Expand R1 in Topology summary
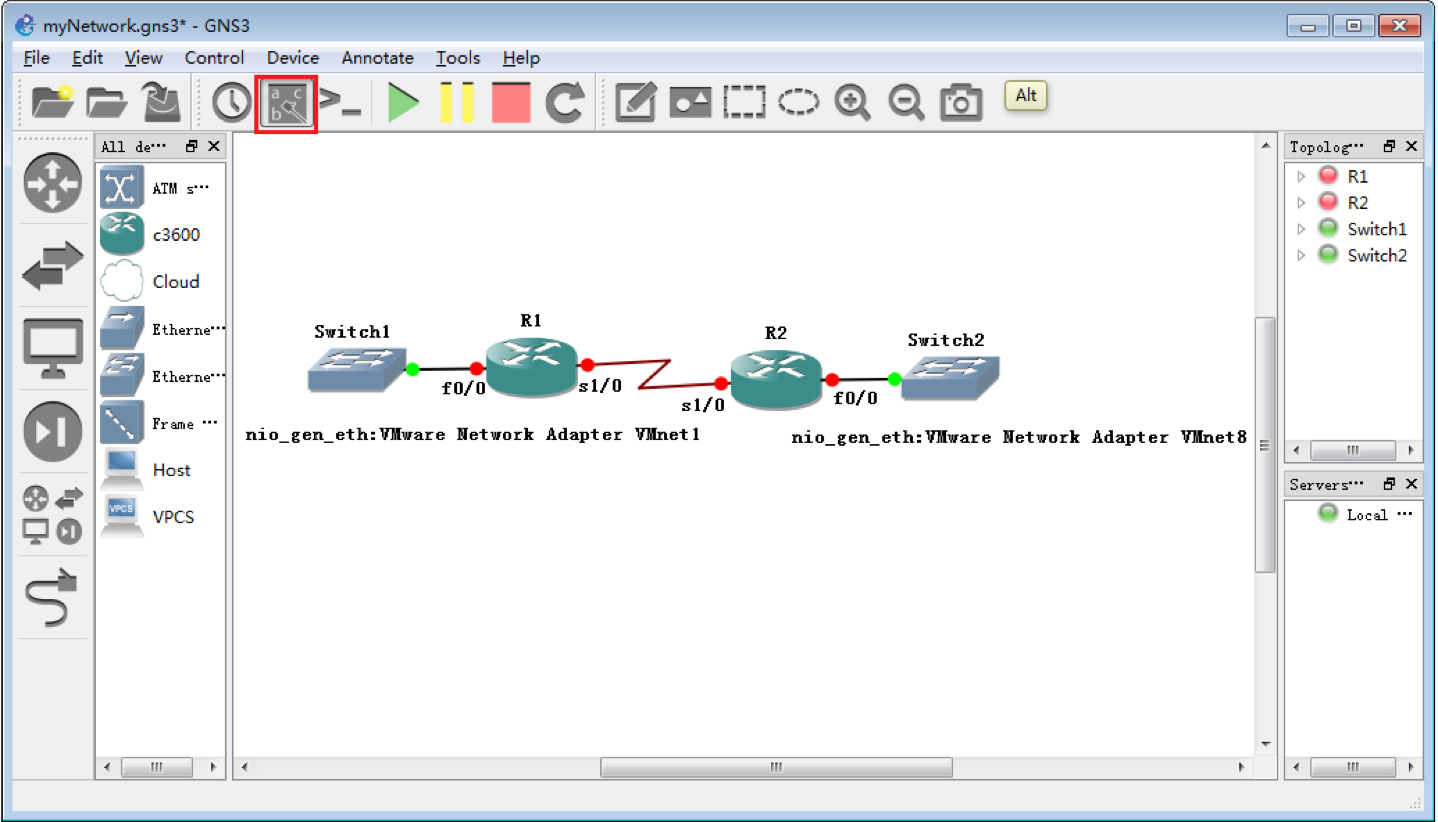1438x822 pixels. (1301, 177)
